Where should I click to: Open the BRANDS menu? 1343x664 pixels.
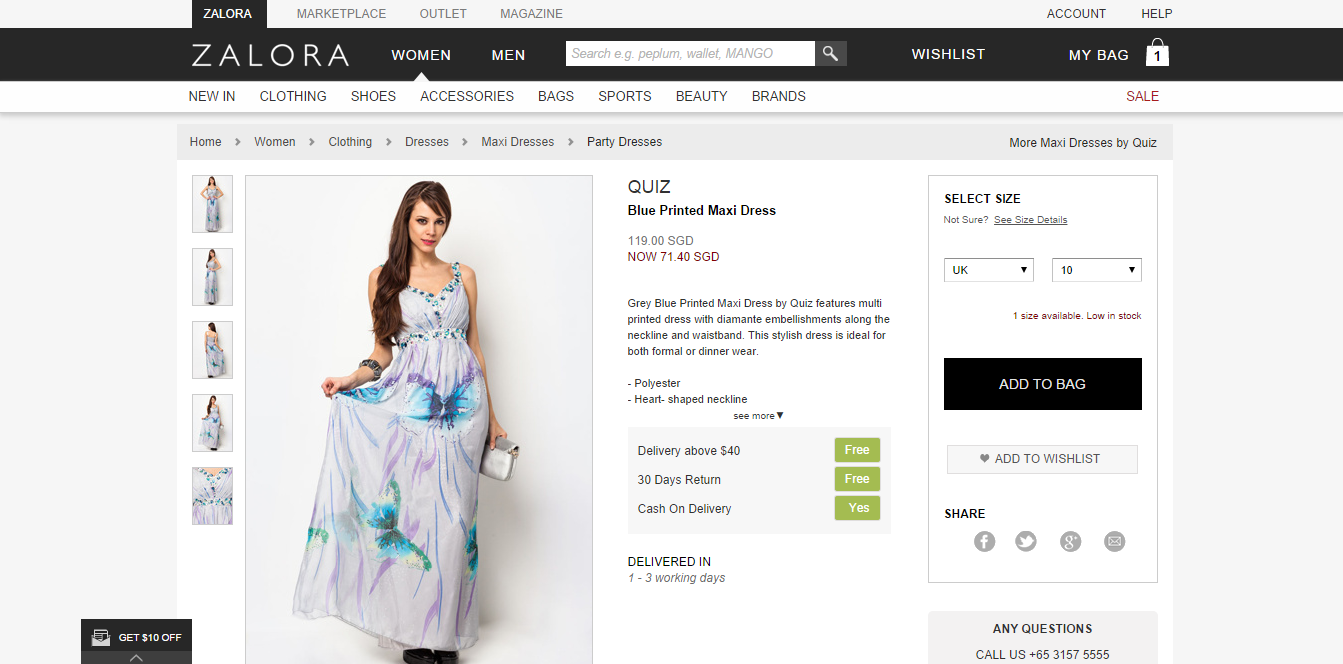pos(779,96)
